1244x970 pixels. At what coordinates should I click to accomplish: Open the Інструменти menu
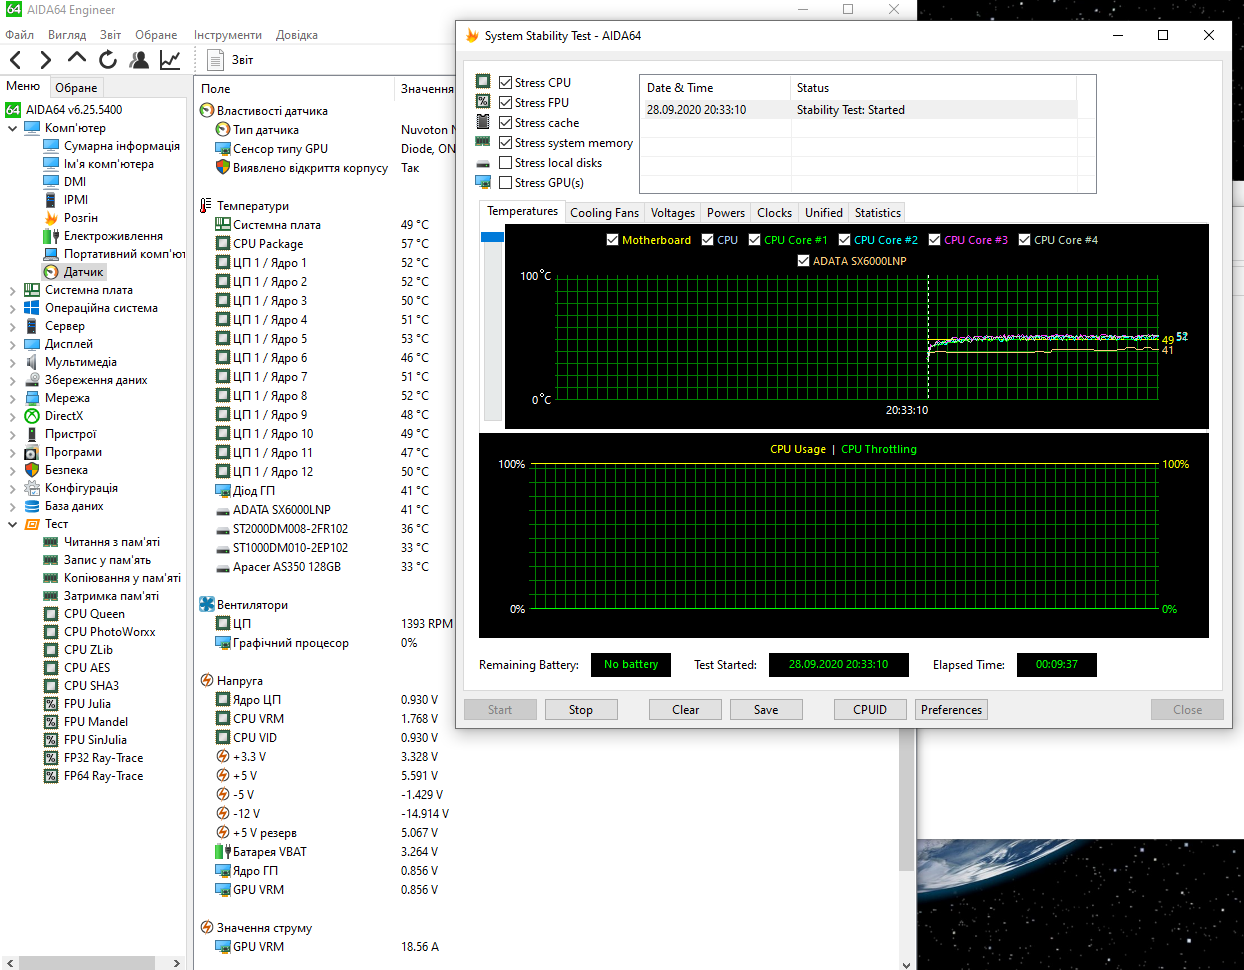[228, 35]
